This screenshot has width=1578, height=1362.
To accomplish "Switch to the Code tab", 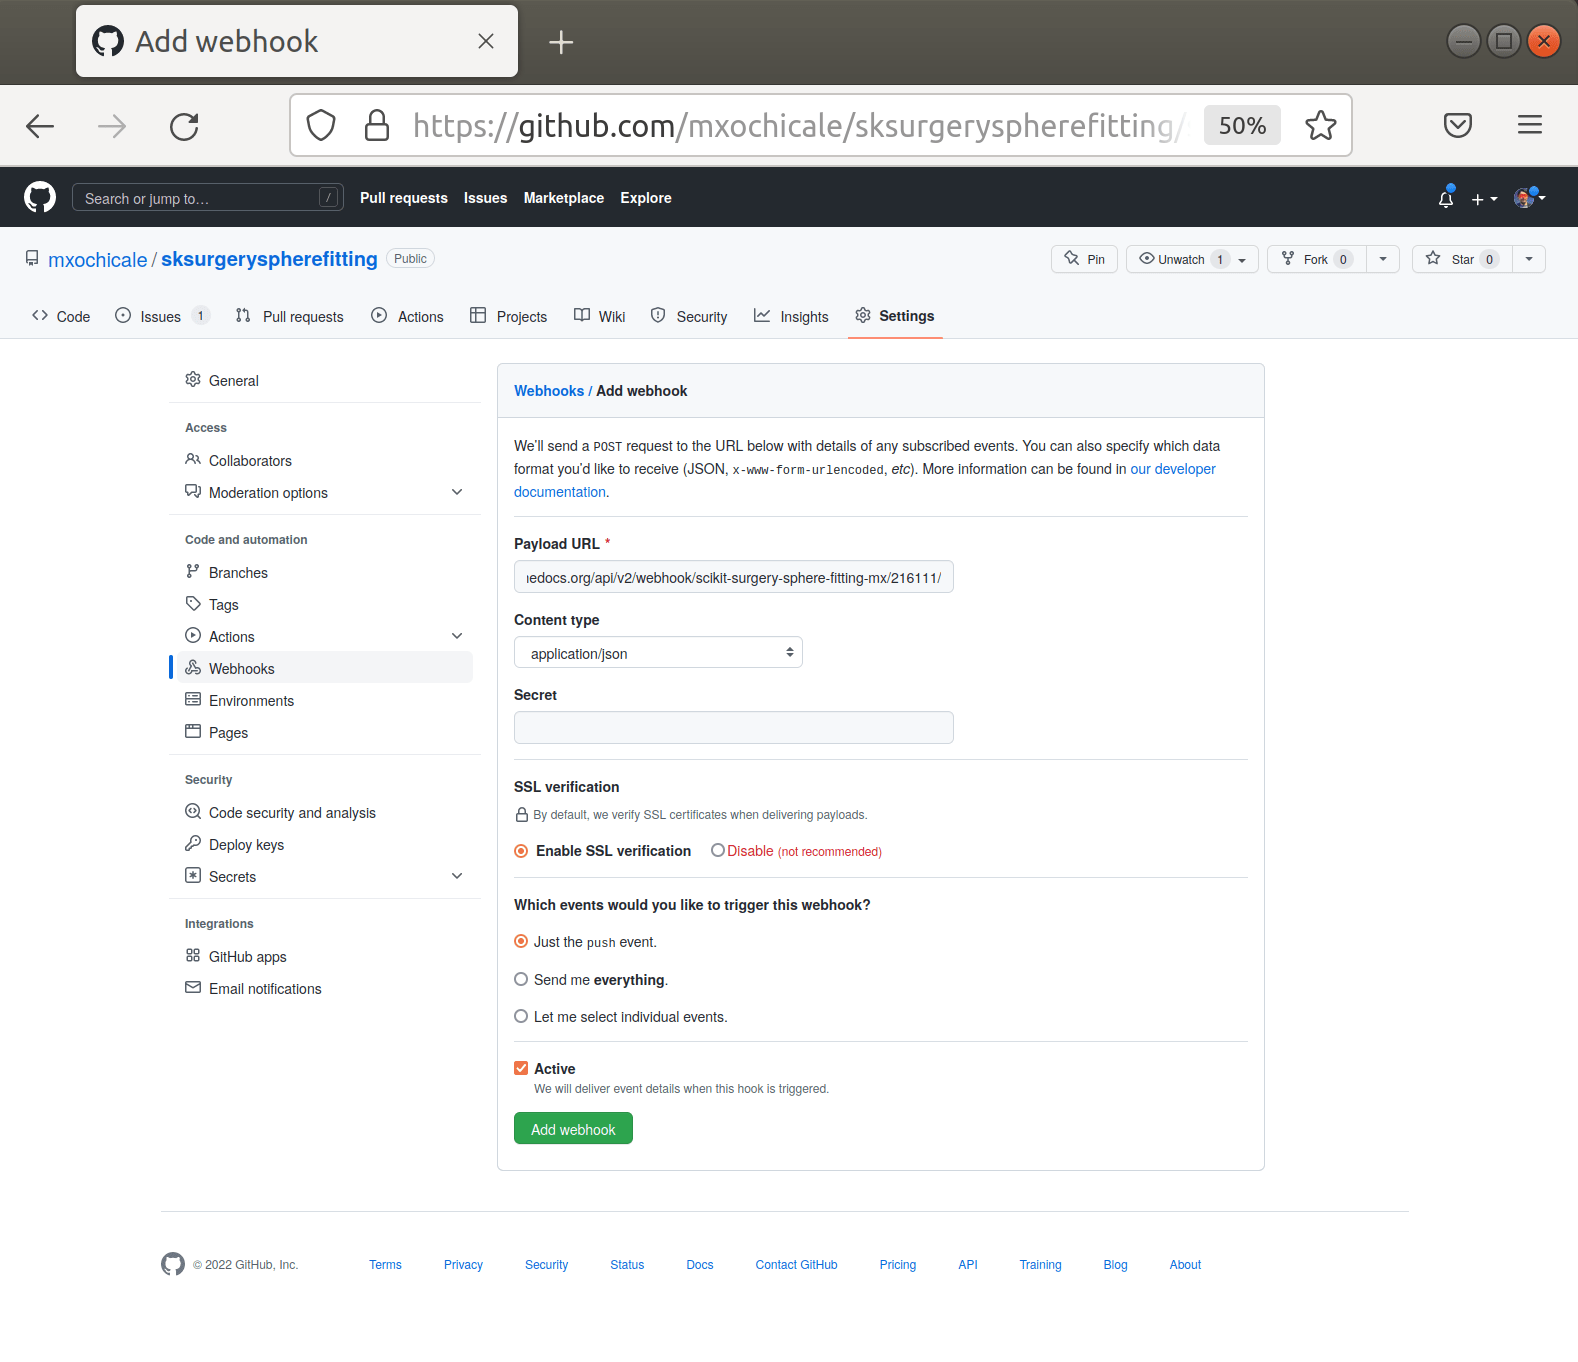I will (x=61, y=316).
